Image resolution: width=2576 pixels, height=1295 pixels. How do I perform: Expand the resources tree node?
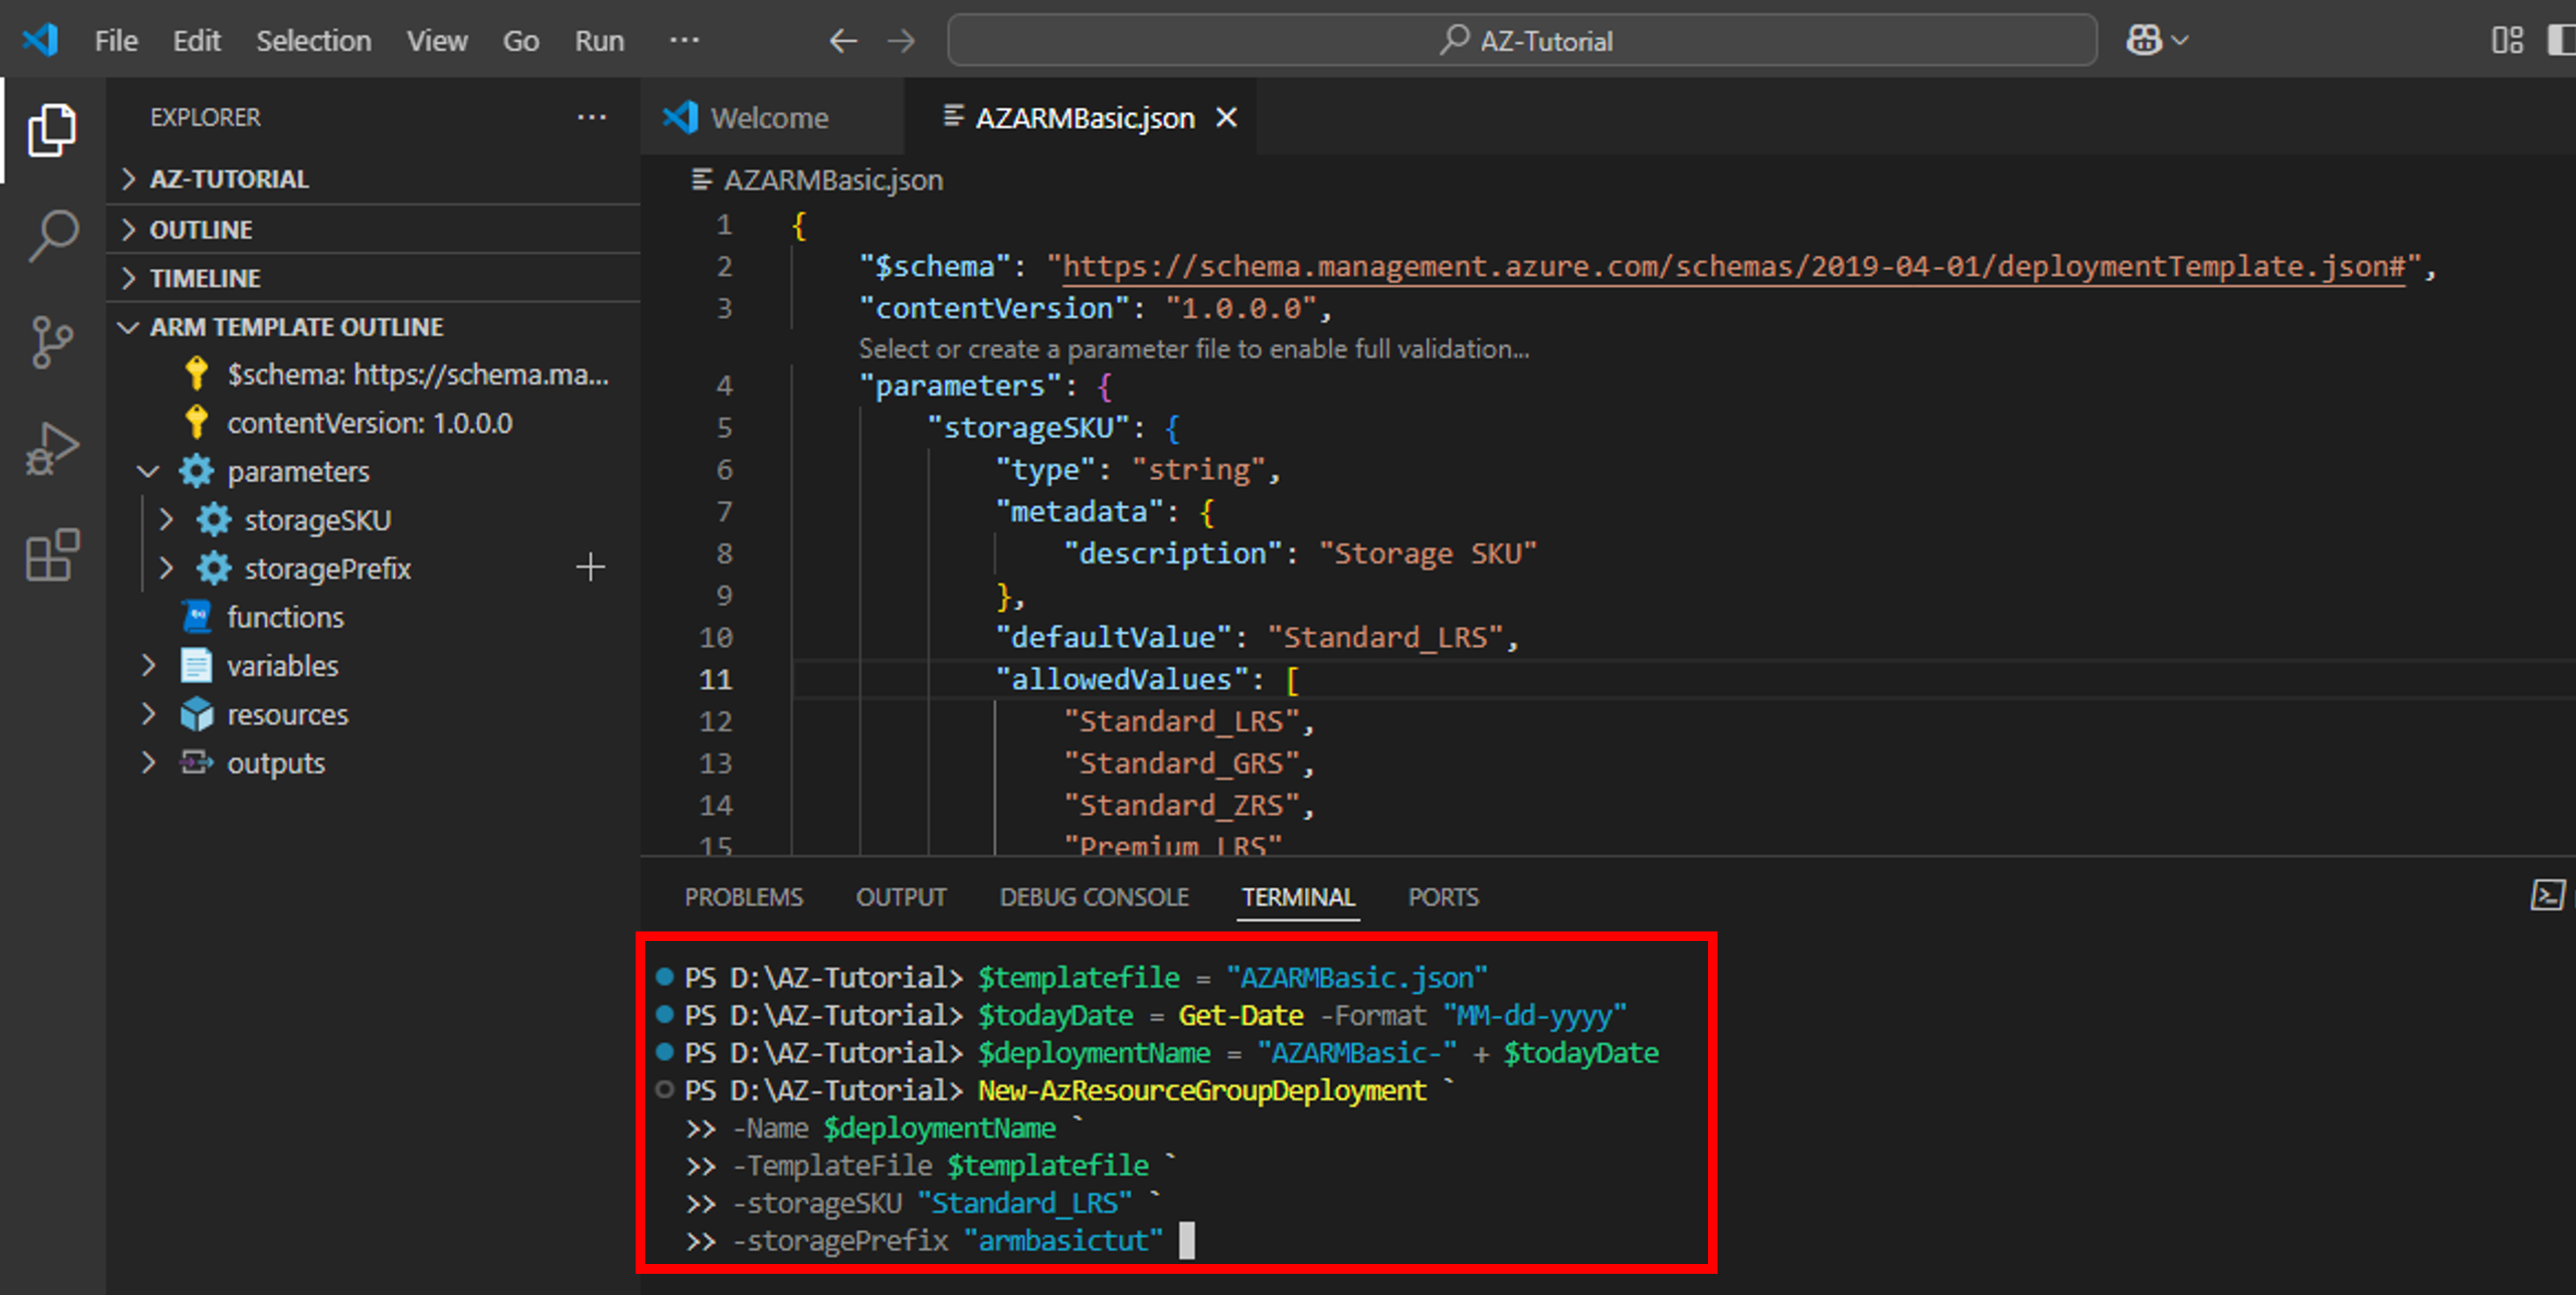[148, 714]
